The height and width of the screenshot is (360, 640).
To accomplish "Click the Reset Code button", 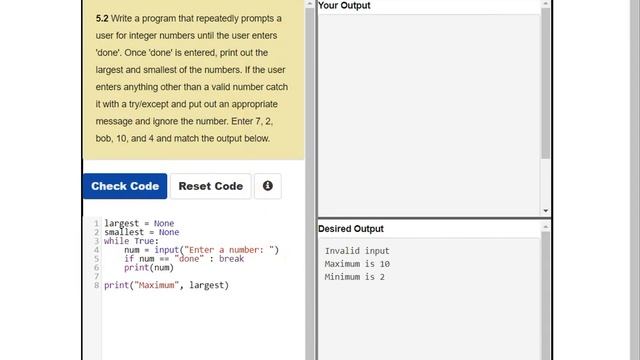I will (211, 186).
